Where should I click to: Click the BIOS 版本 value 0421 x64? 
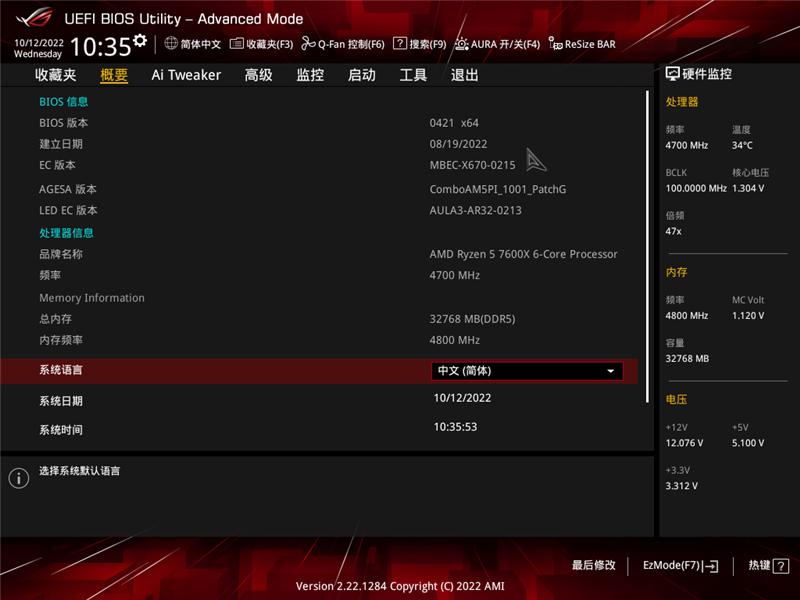click(x=454, y=123)
